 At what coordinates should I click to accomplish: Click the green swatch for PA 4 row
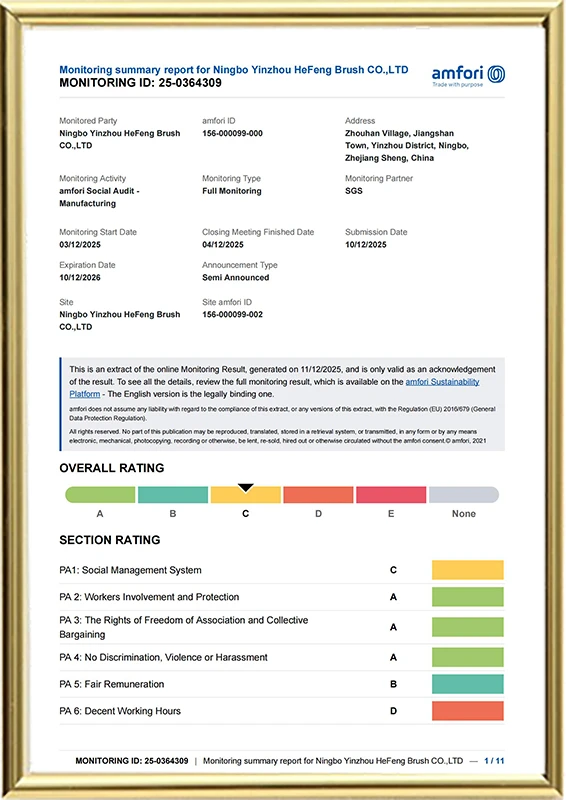[467, 657]
